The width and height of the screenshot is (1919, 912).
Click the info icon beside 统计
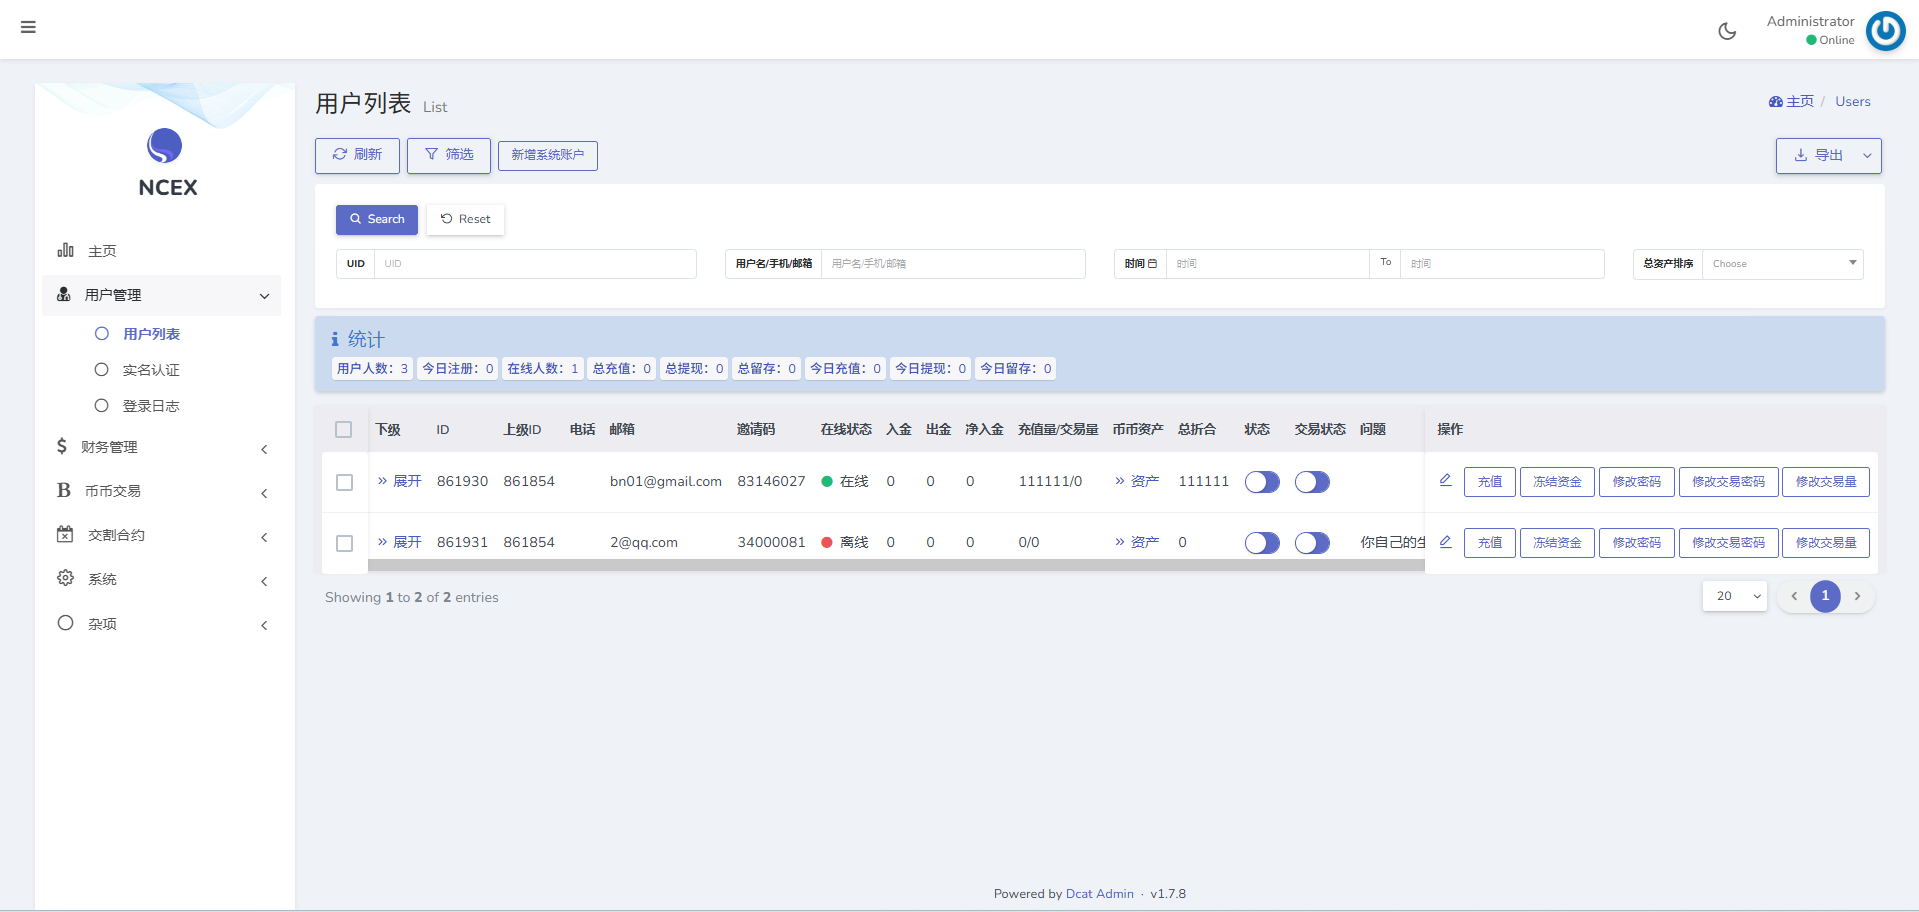(x=335, y=340)
